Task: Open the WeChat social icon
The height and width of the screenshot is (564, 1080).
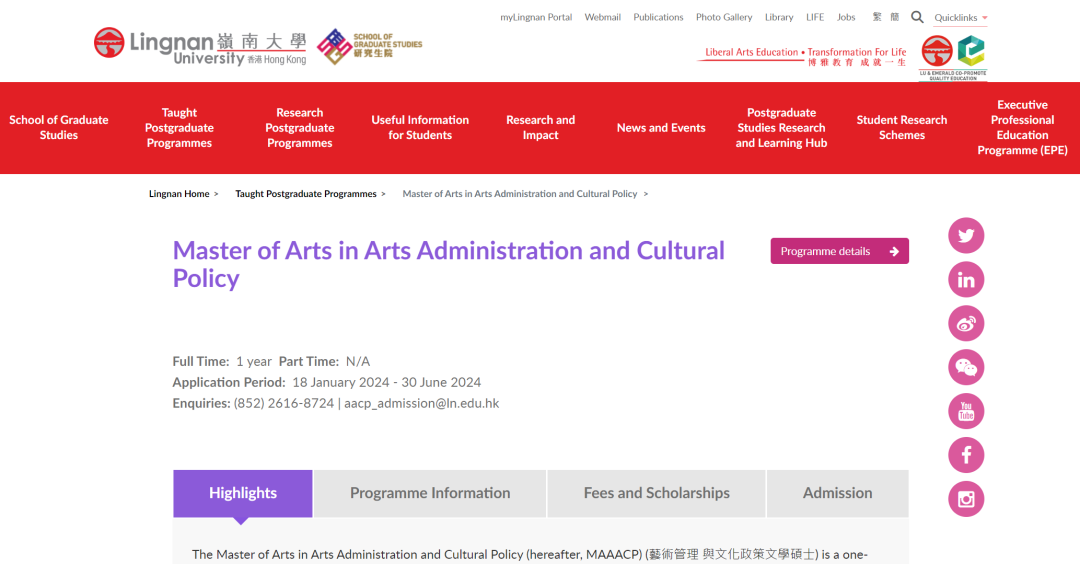Action: click(x=966, y=368)
